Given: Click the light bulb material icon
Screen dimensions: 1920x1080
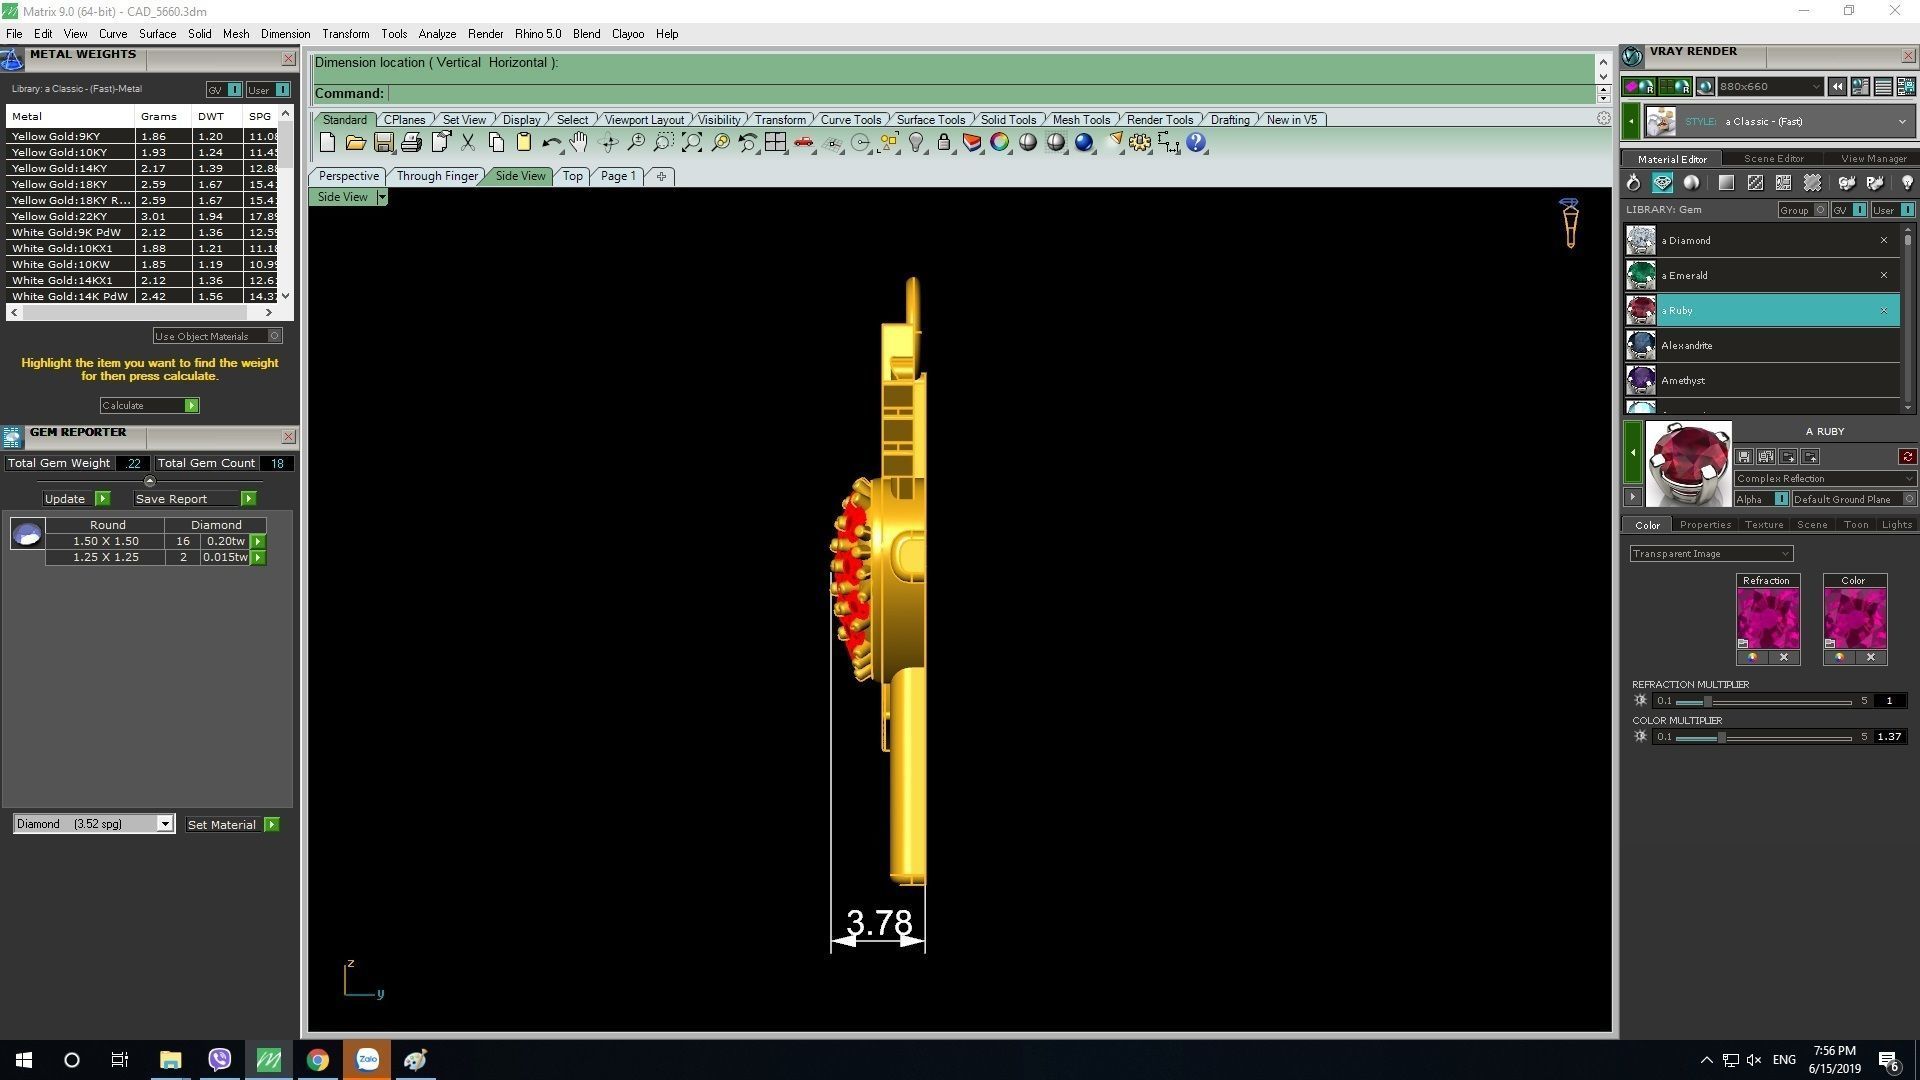Looking at the screenshot, I should [x=1906, y=183].
